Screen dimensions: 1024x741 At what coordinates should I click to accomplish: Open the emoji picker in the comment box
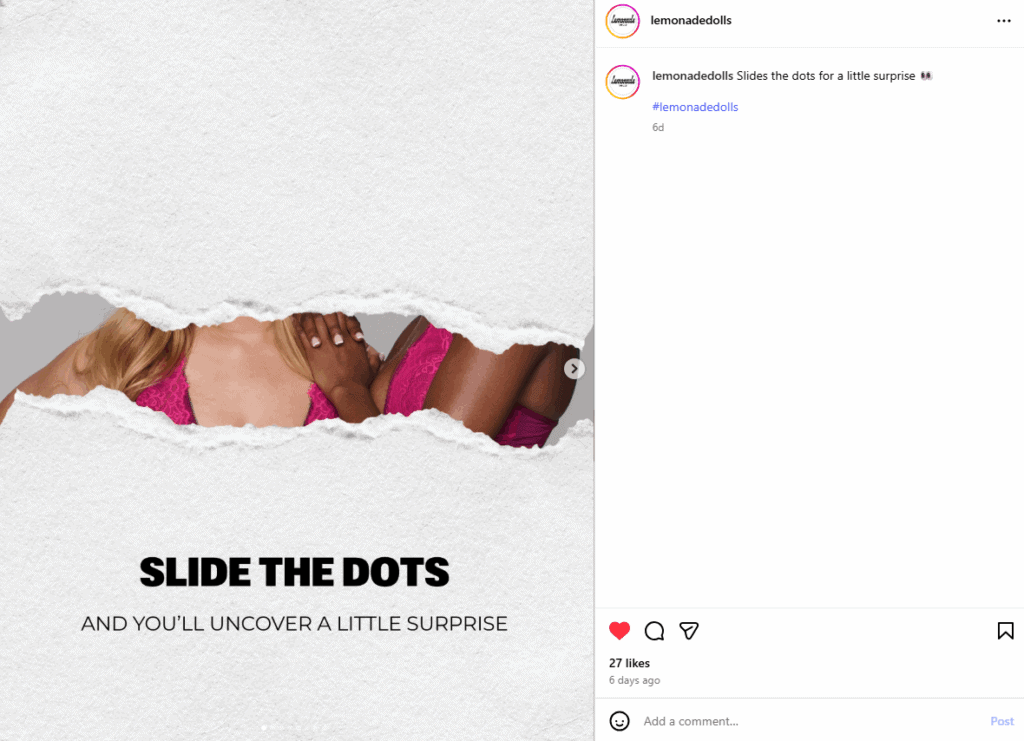click(621, 720)
